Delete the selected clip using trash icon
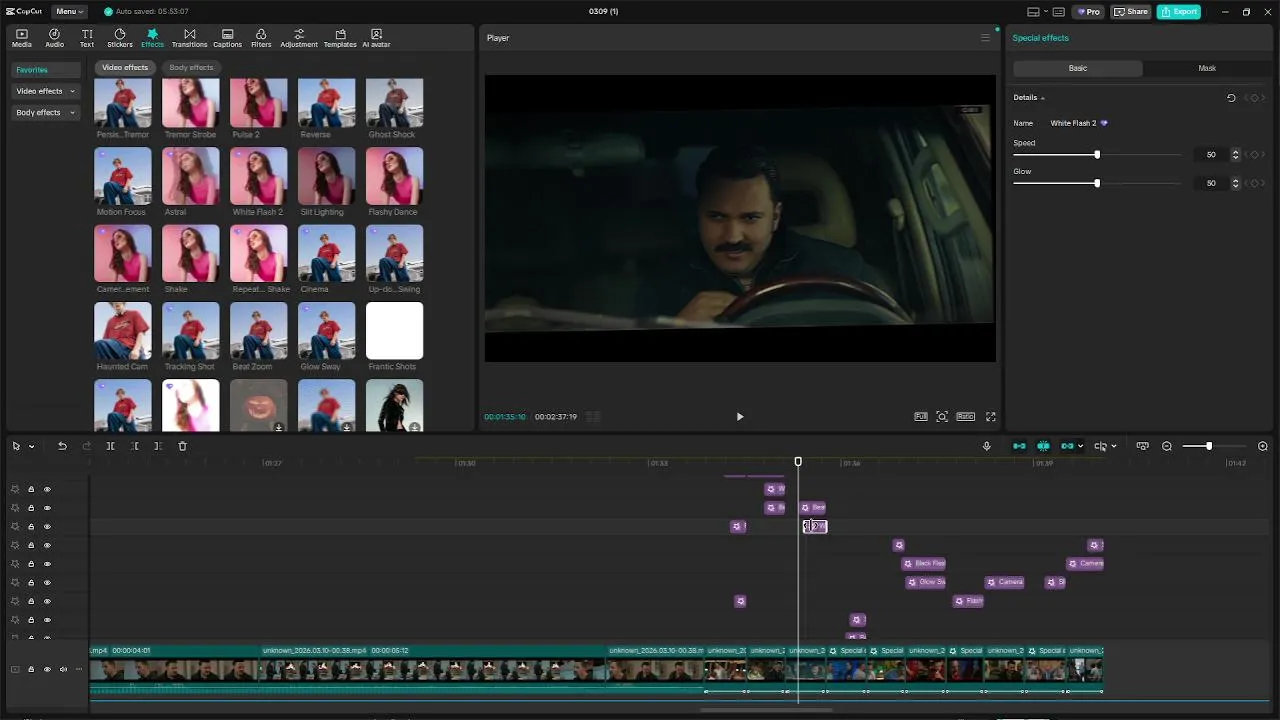This screenshot has width=1280, height=720. click(182, 446)
